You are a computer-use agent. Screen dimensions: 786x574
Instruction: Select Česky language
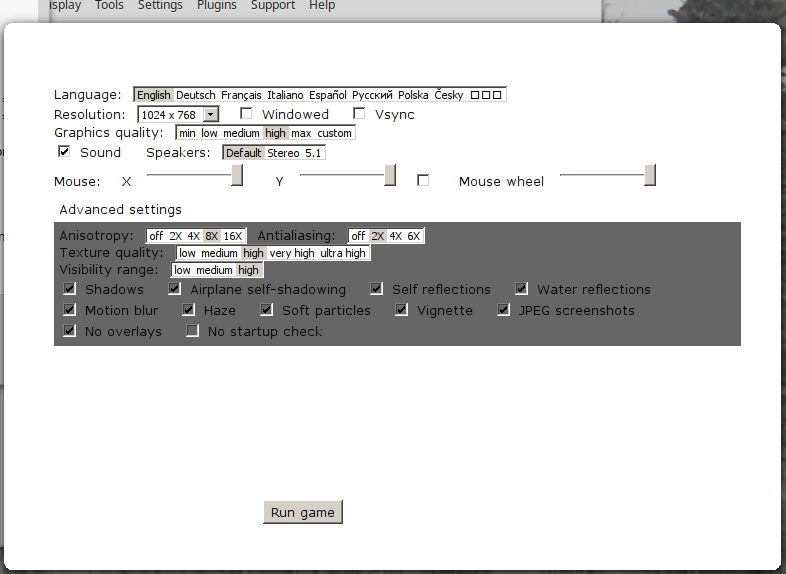[449, 95]
